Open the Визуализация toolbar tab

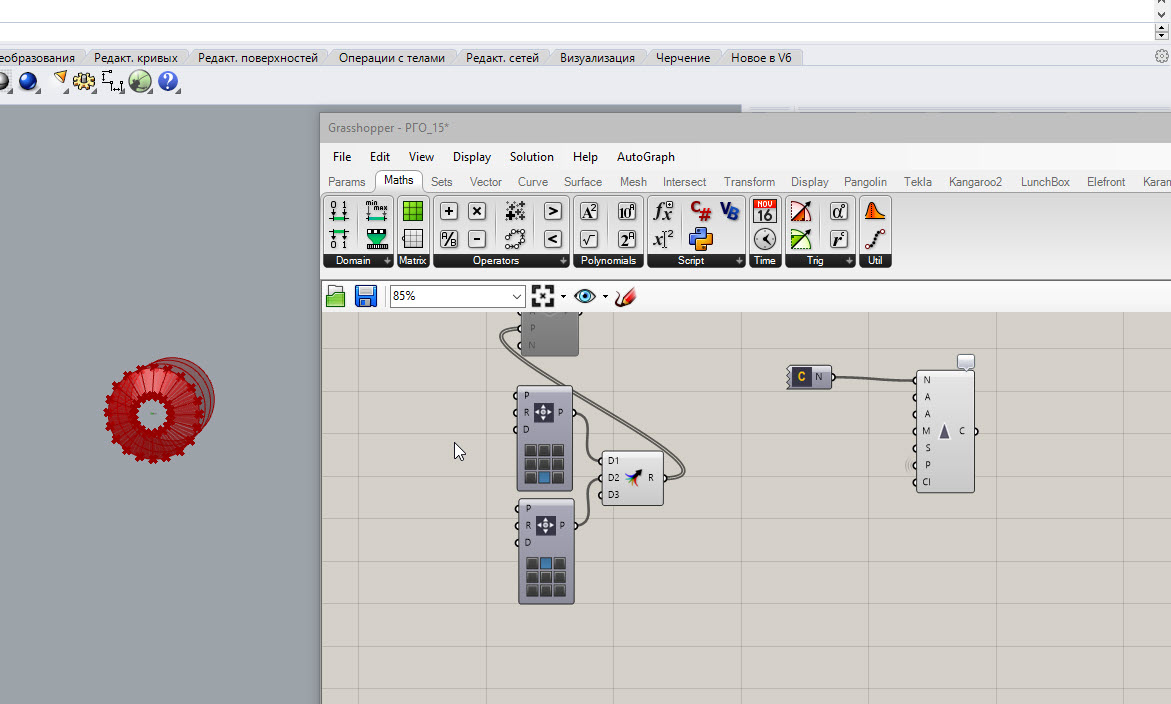[597, 58]
